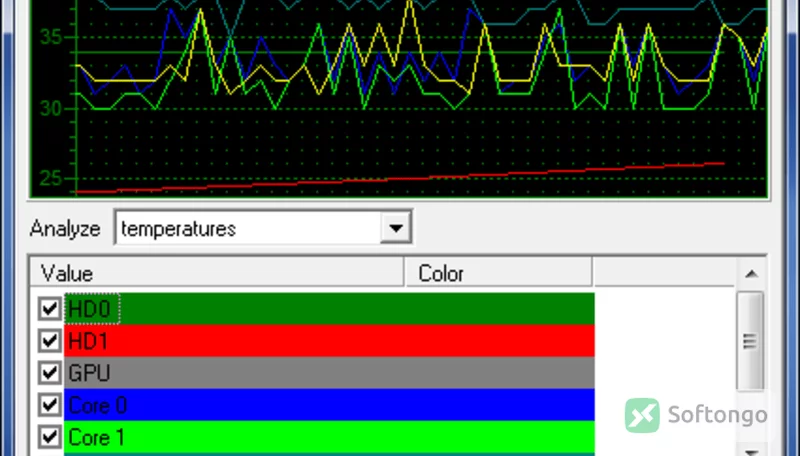Click the Value column header
Image resolution: width=800 pixels, height=456 pixels.
(216, 273)
